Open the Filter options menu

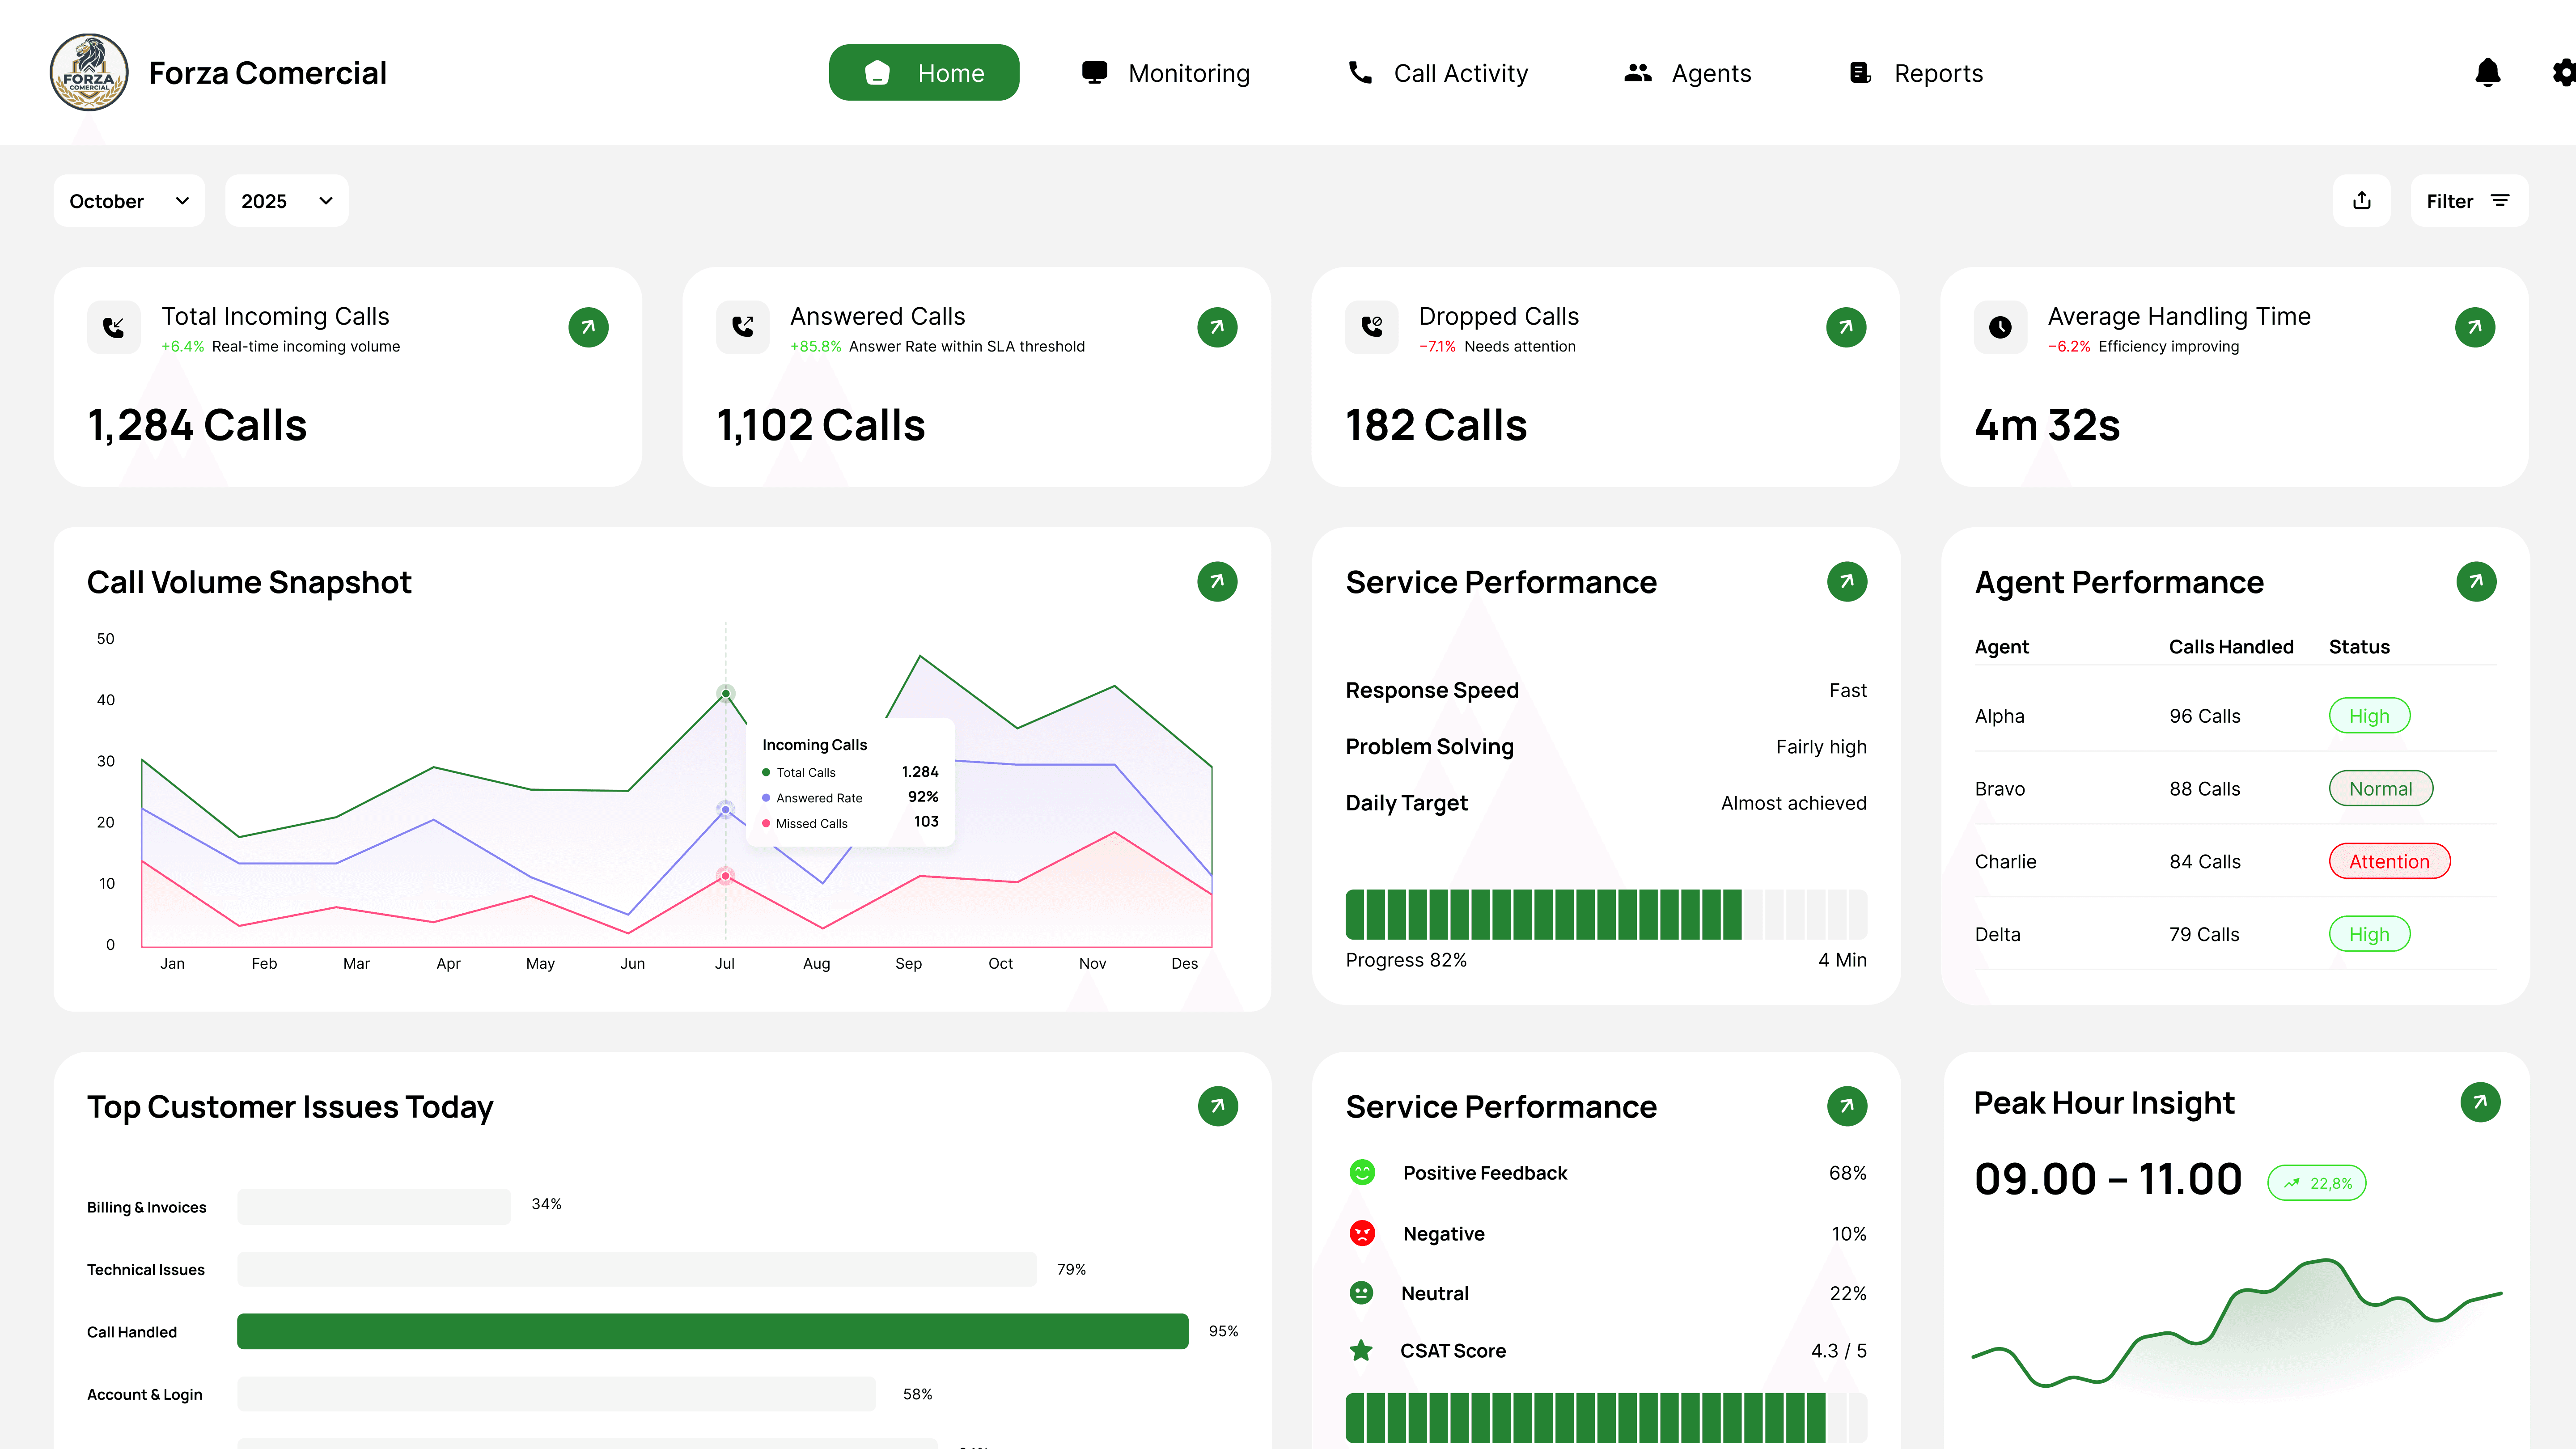(x=2468, y=201)
